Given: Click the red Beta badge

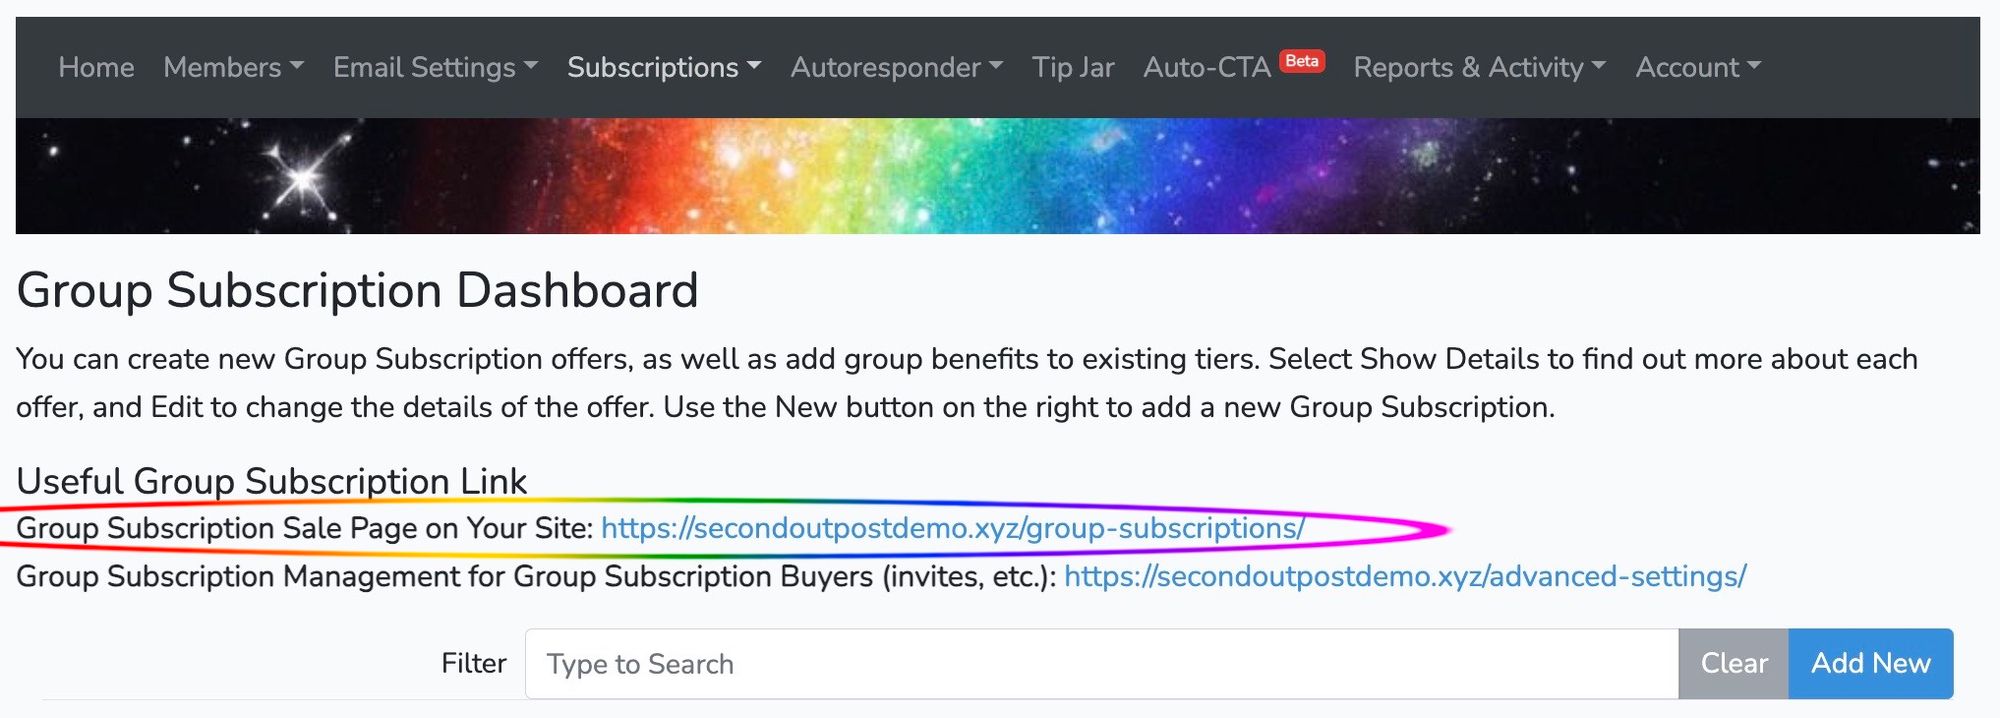Looking at the screenshot, I should (x=1302, y=61).
